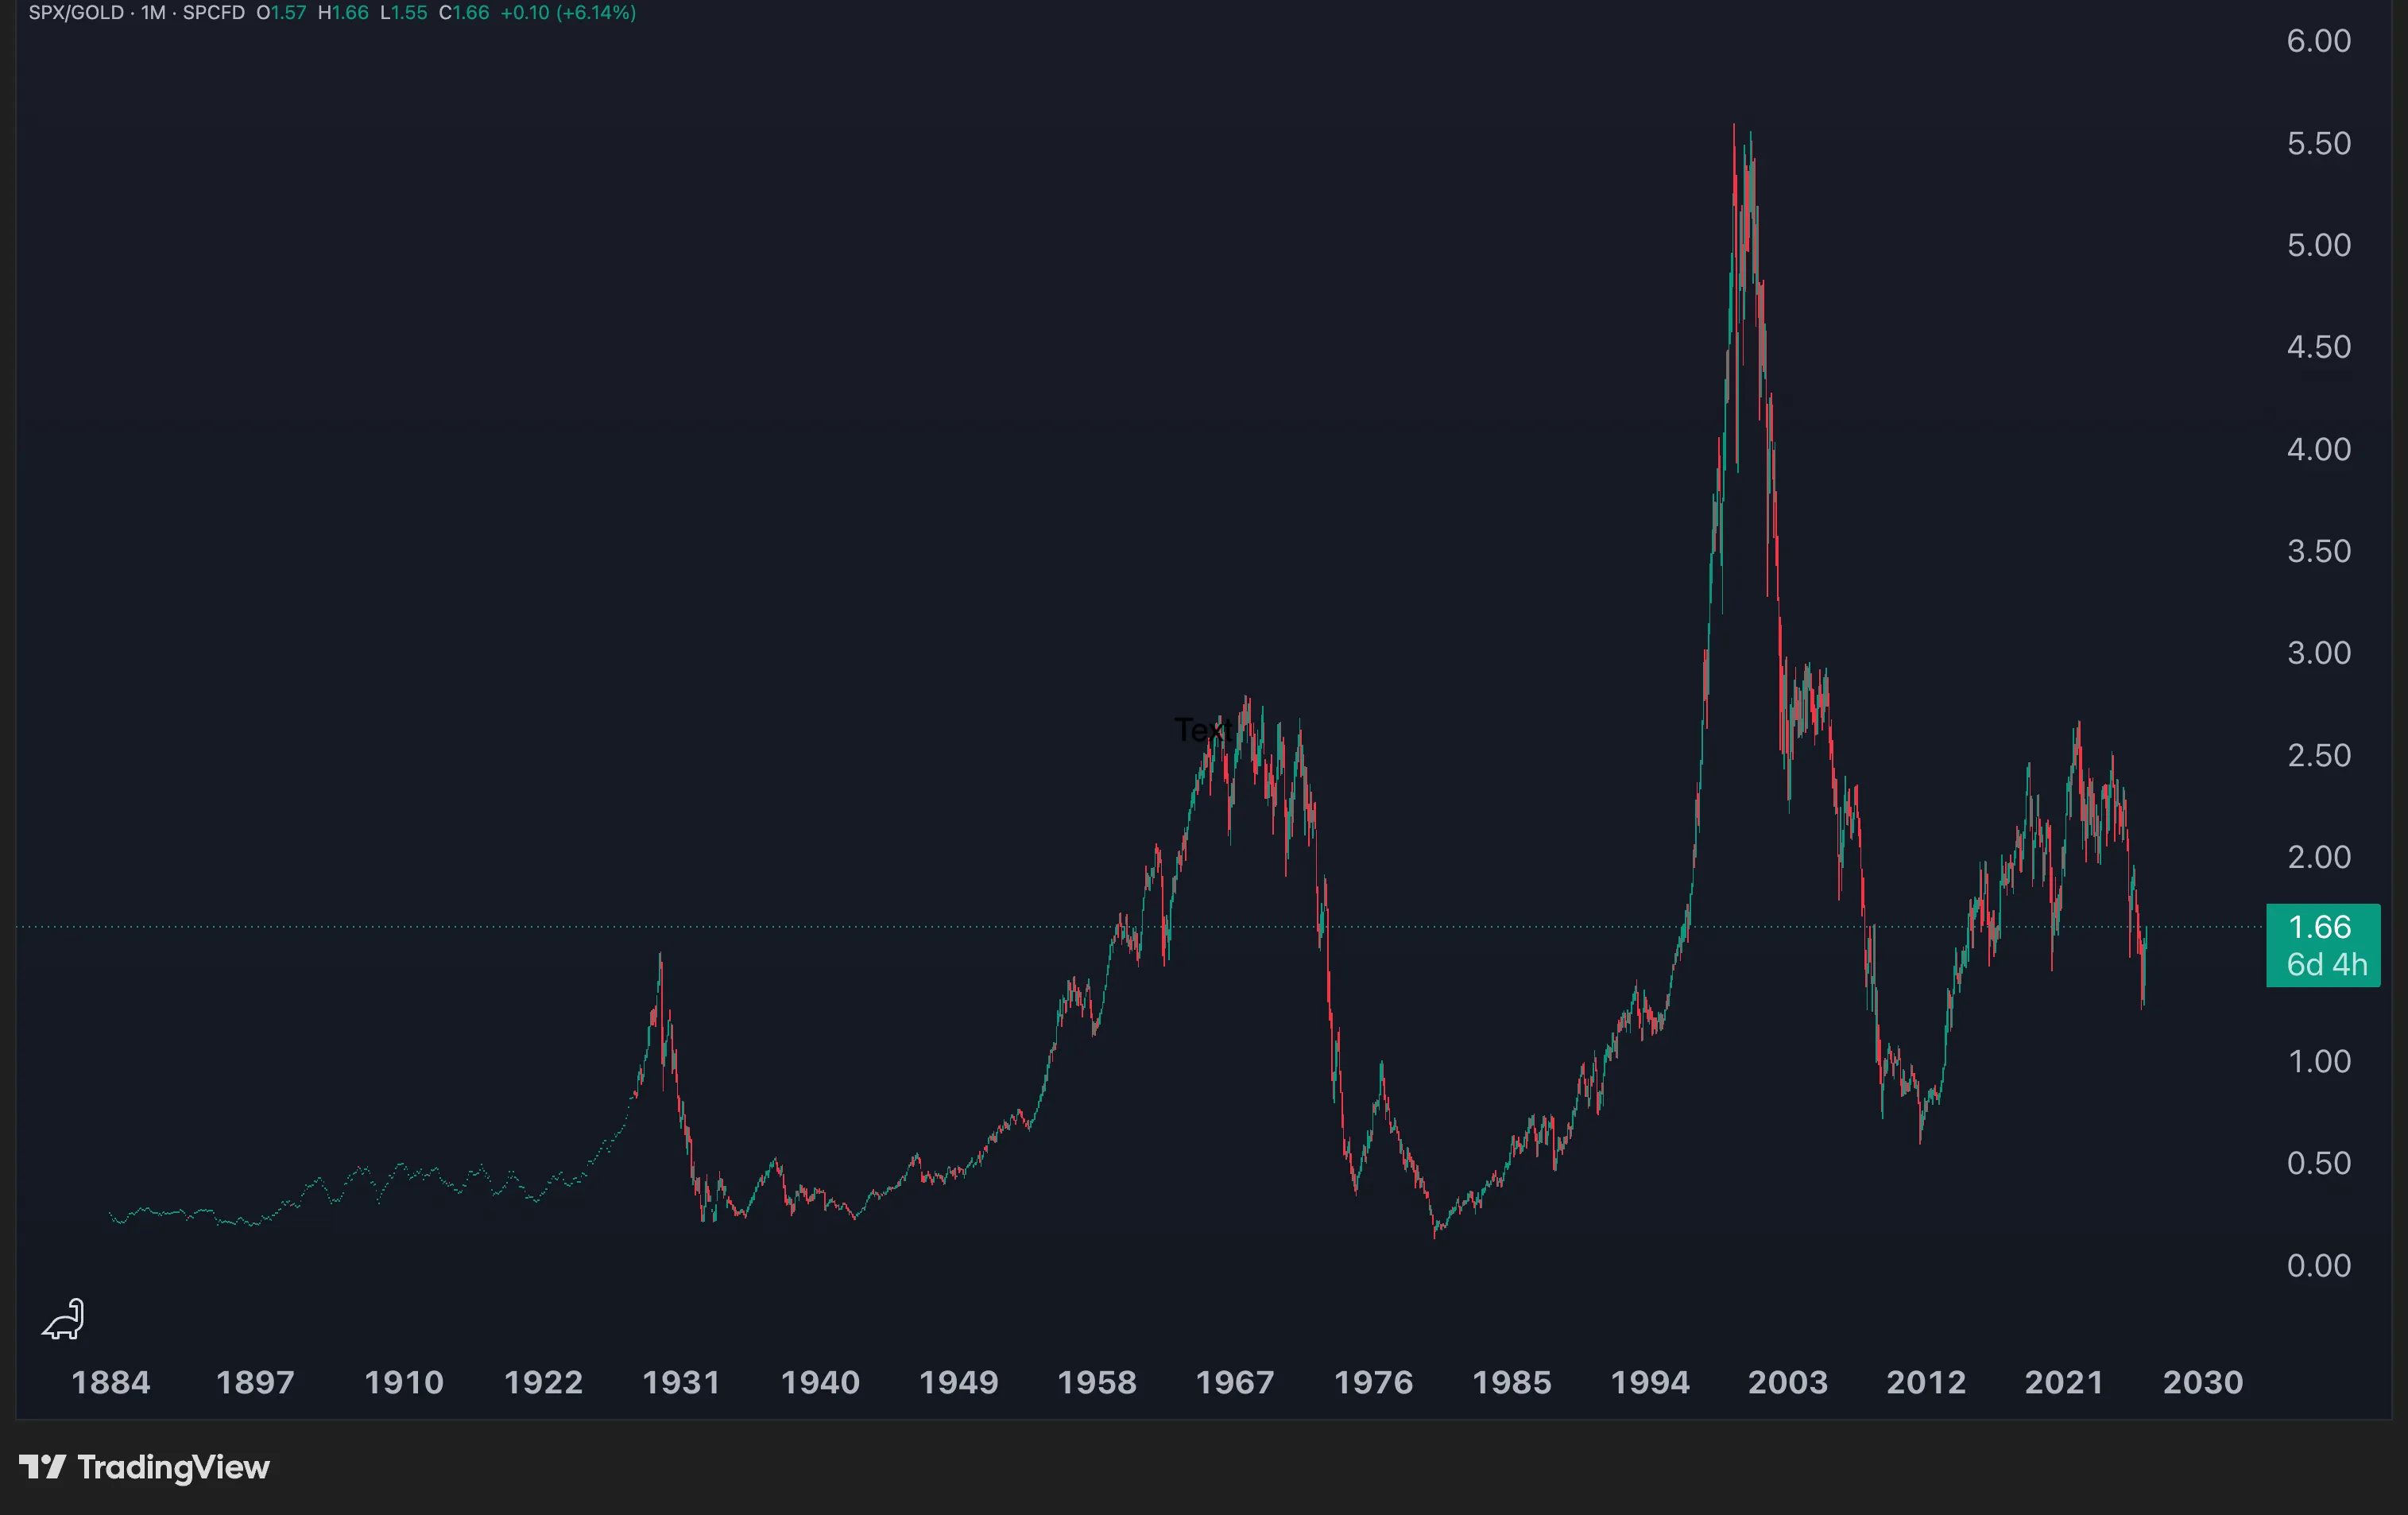Click the 1922 year label
The image size is (2408, 1515).
click(543, 1383)
